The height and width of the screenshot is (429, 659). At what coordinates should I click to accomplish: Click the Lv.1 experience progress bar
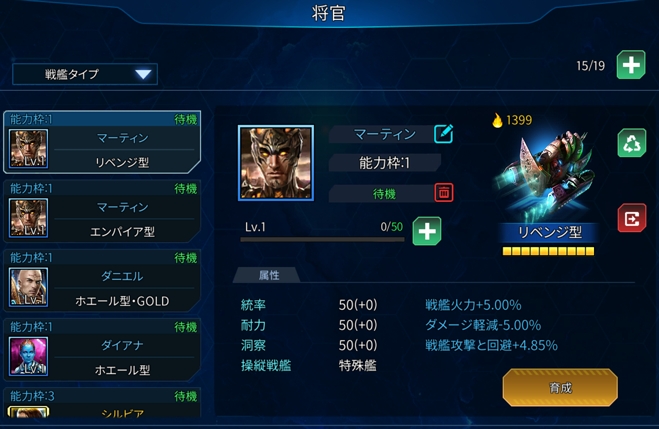pos(322,240)
